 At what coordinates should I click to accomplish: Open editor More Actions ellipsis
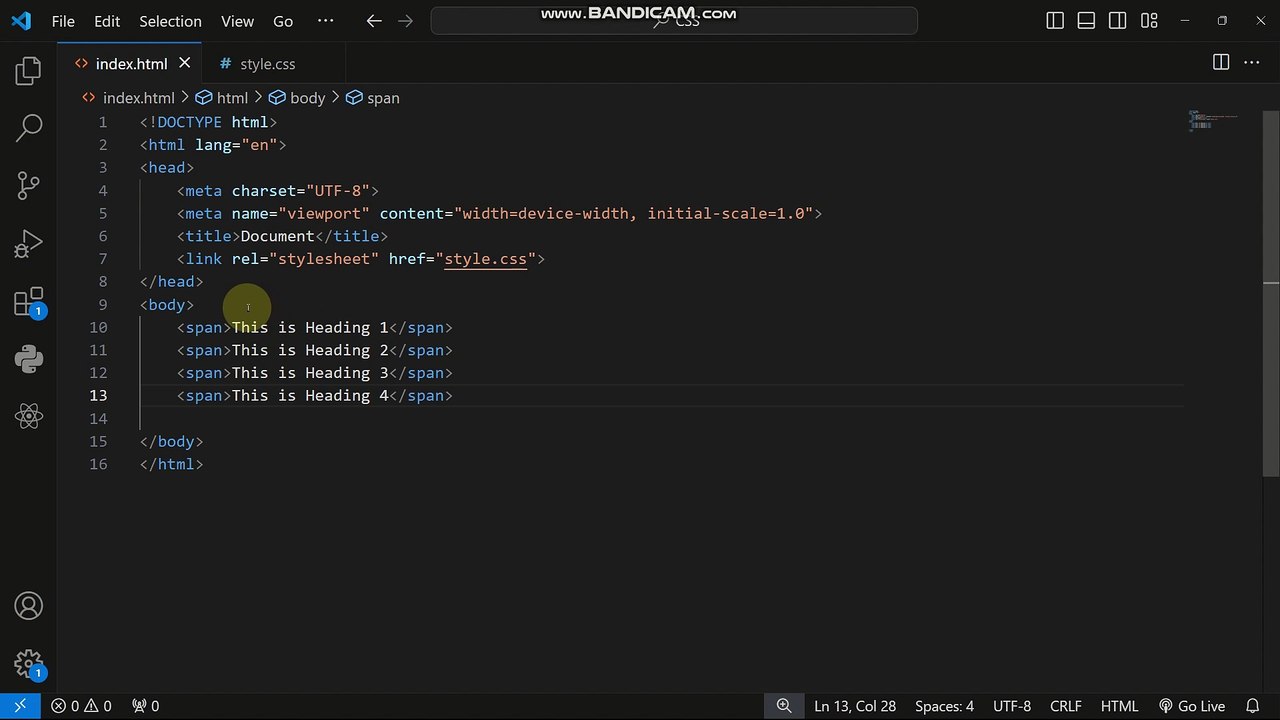pos(1251,63)
